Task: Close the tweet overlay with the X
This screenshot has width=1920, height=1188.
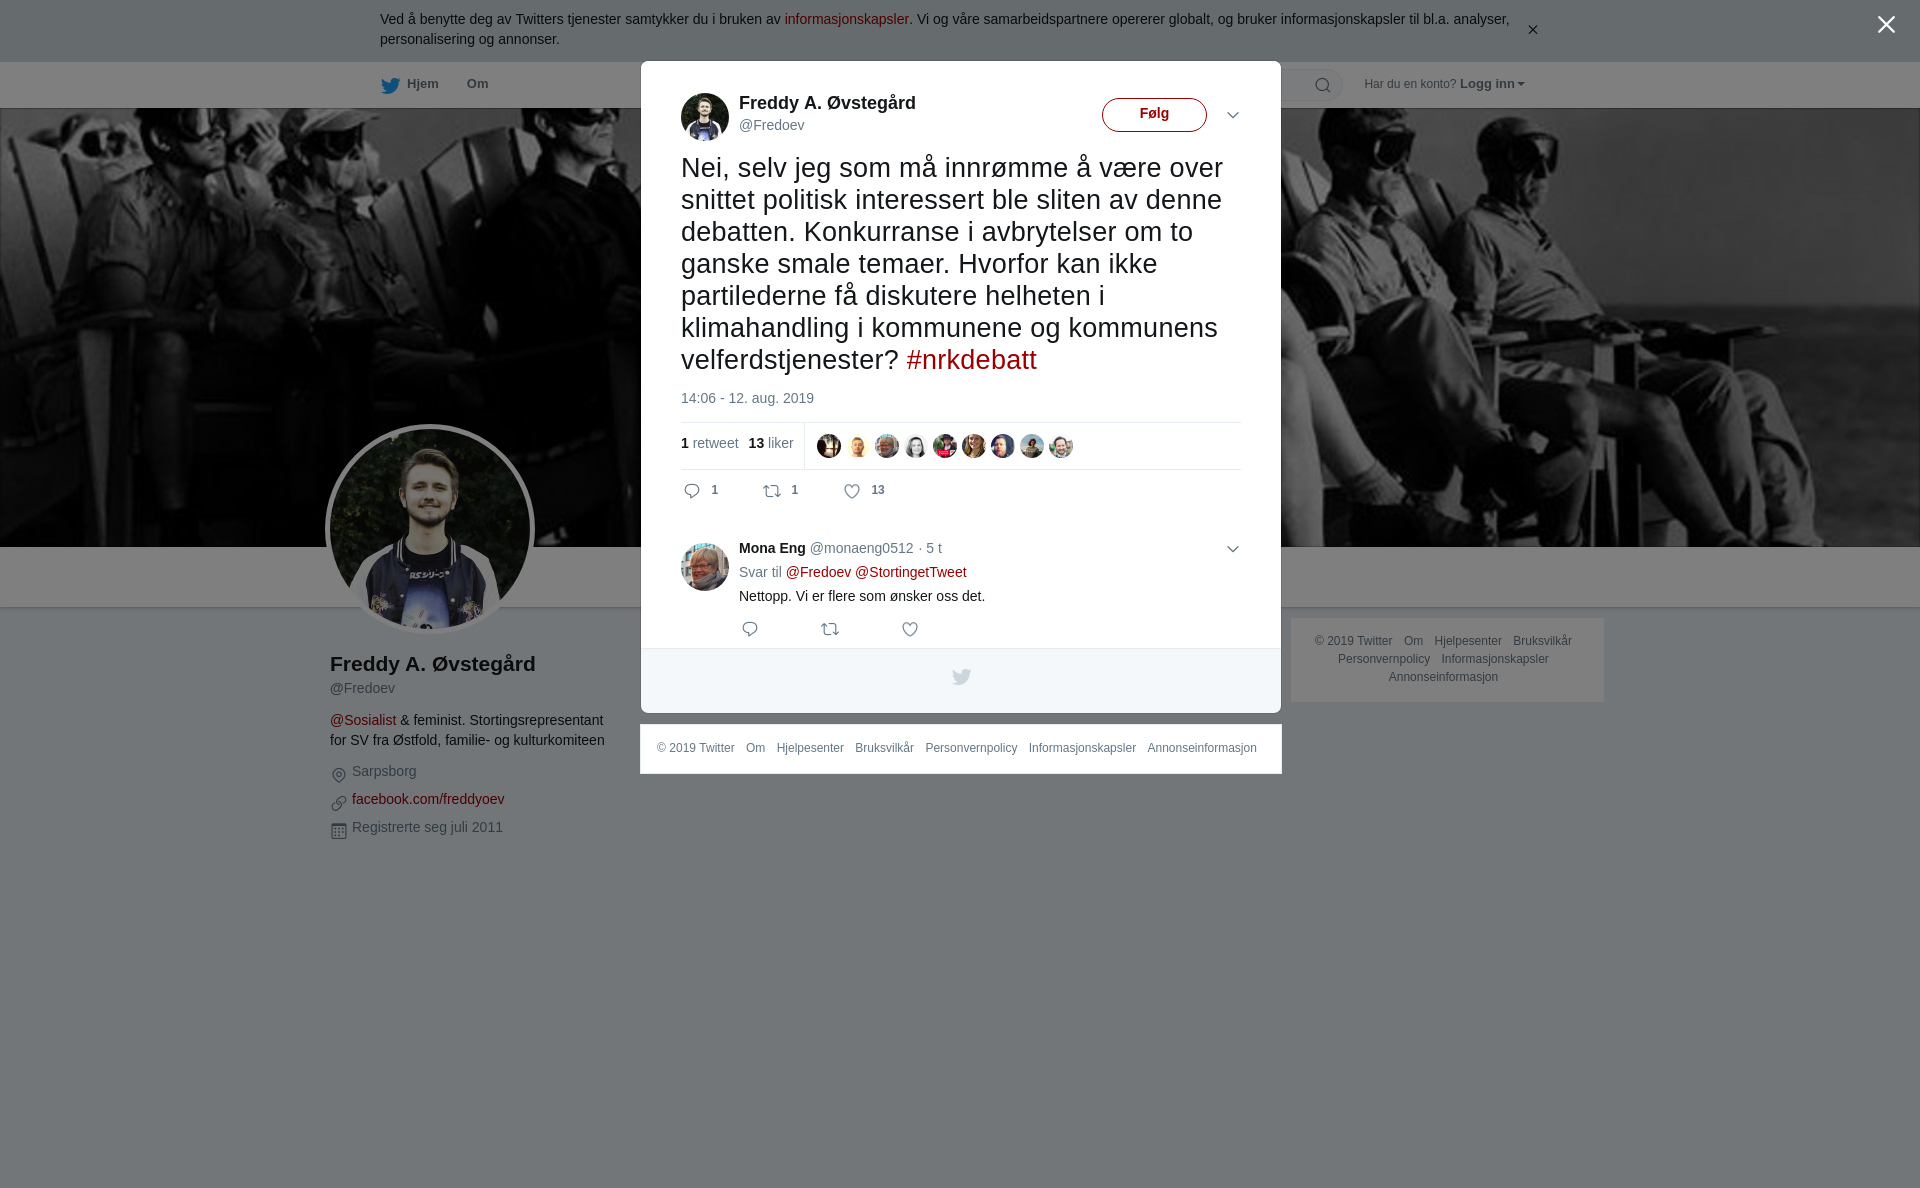Action: click(1886, 25)
